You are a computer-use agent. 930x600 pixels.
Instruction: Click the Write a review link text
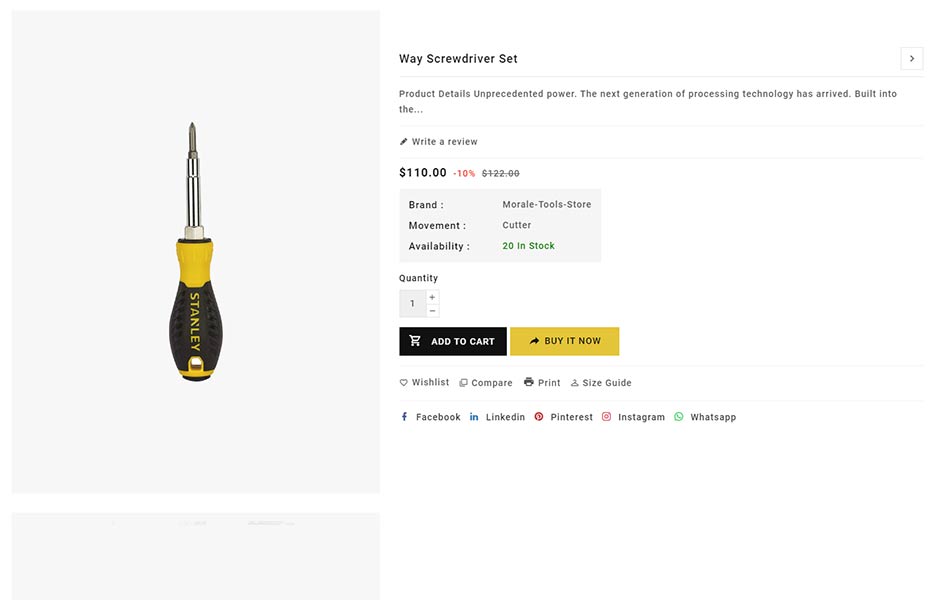445,142
